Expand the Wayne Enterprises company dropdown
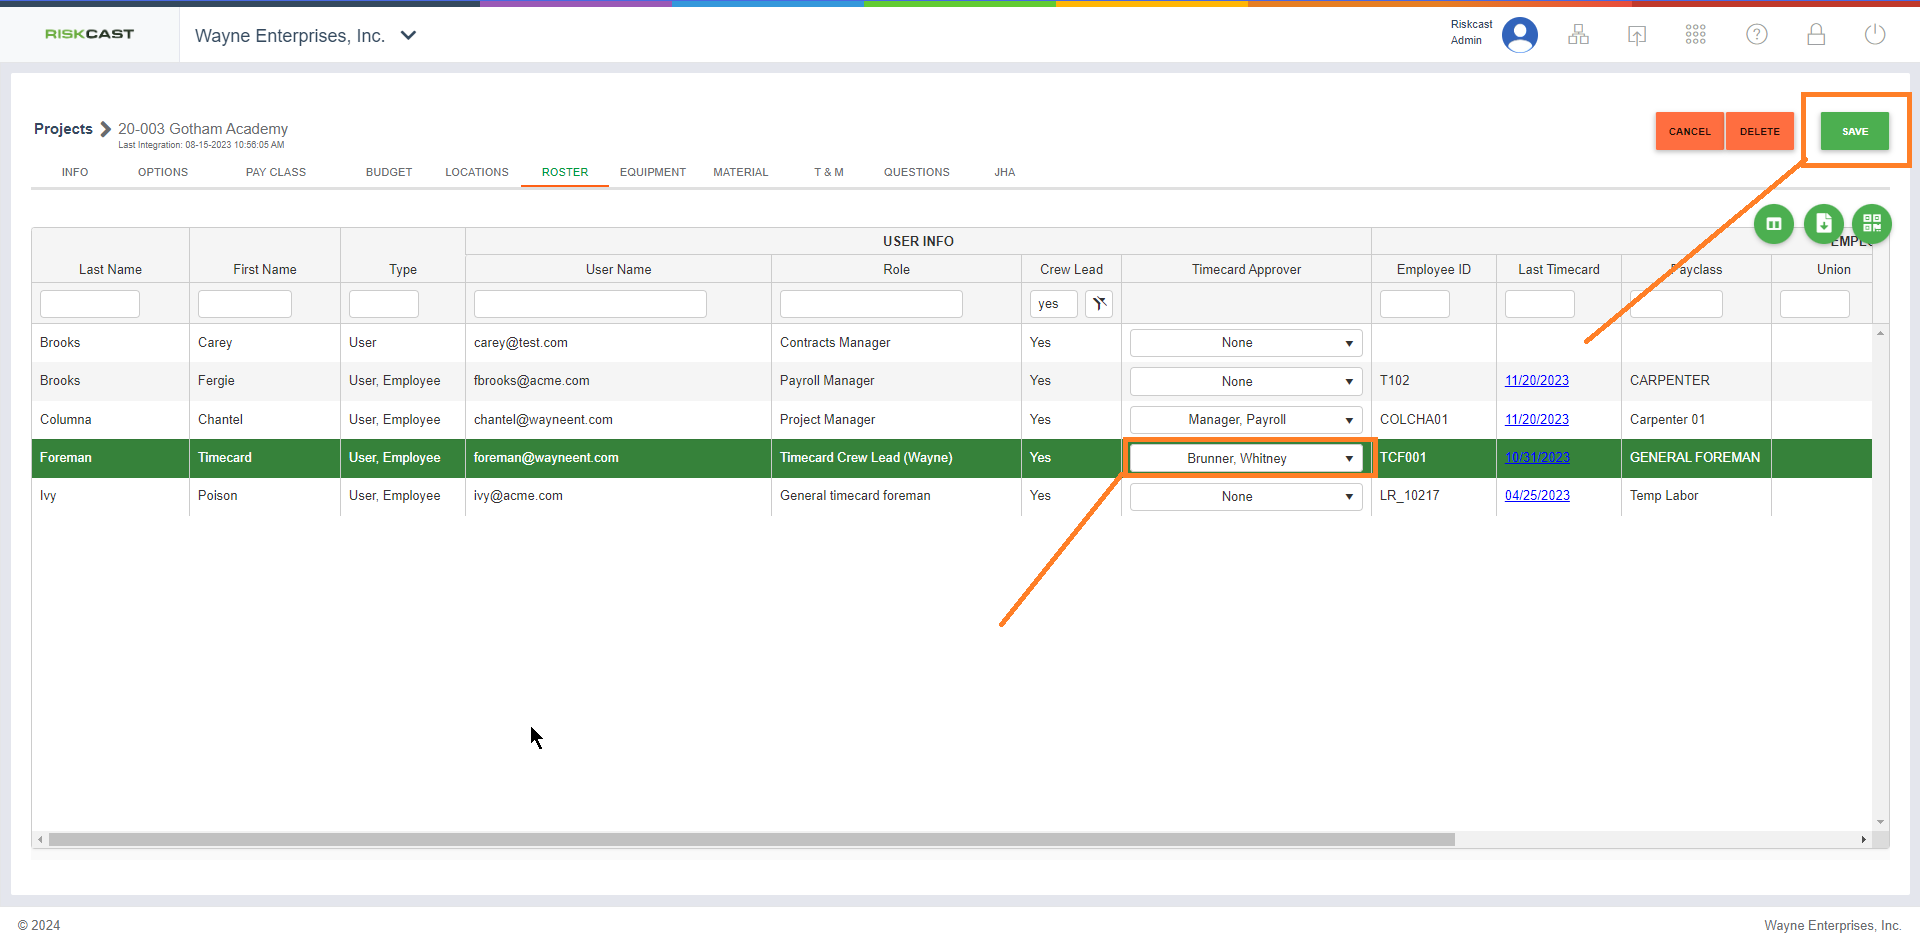This screenshot has height=946, width=1920. coord(408,36)
